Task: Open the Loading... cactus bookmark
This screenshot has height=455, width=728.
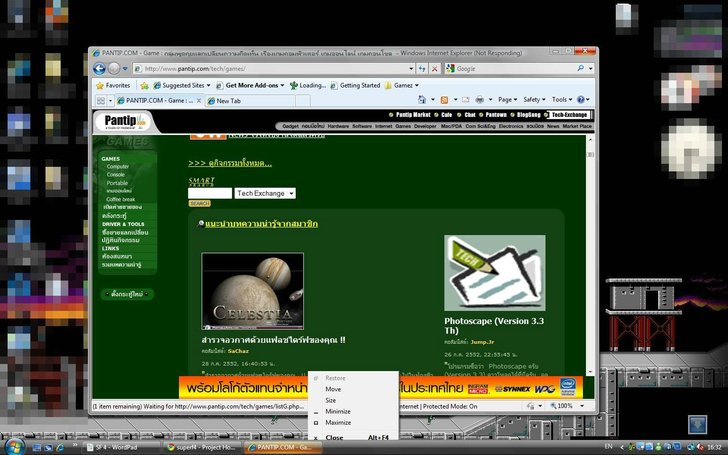Action: point(308,85)
